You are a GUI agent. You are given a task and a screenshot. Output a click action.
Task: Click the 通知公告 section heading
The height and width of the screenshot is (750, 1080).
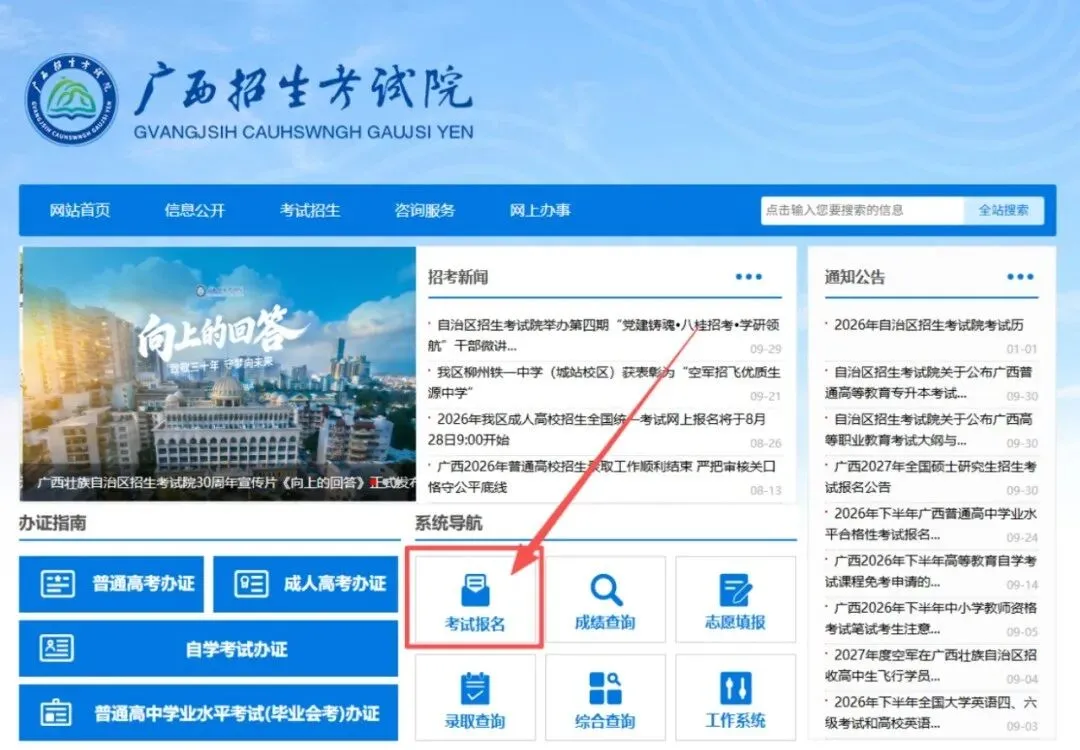(855, 277)
